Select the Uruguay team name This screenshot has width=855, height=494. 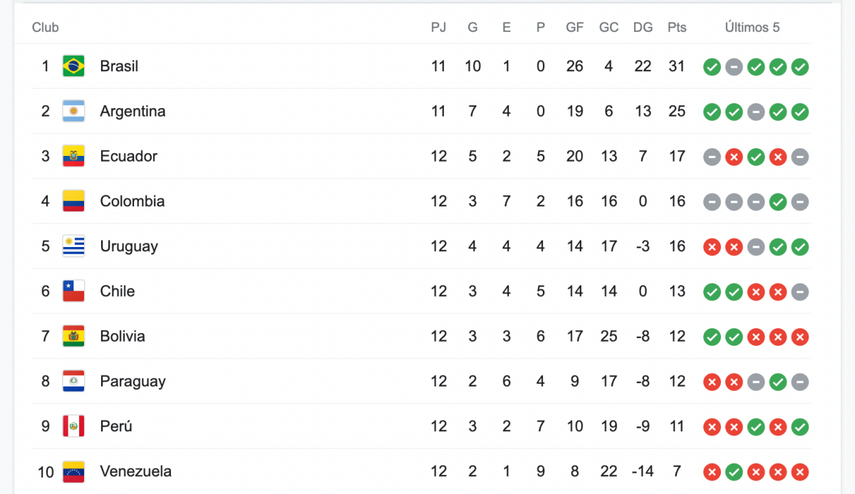point(129,246)
